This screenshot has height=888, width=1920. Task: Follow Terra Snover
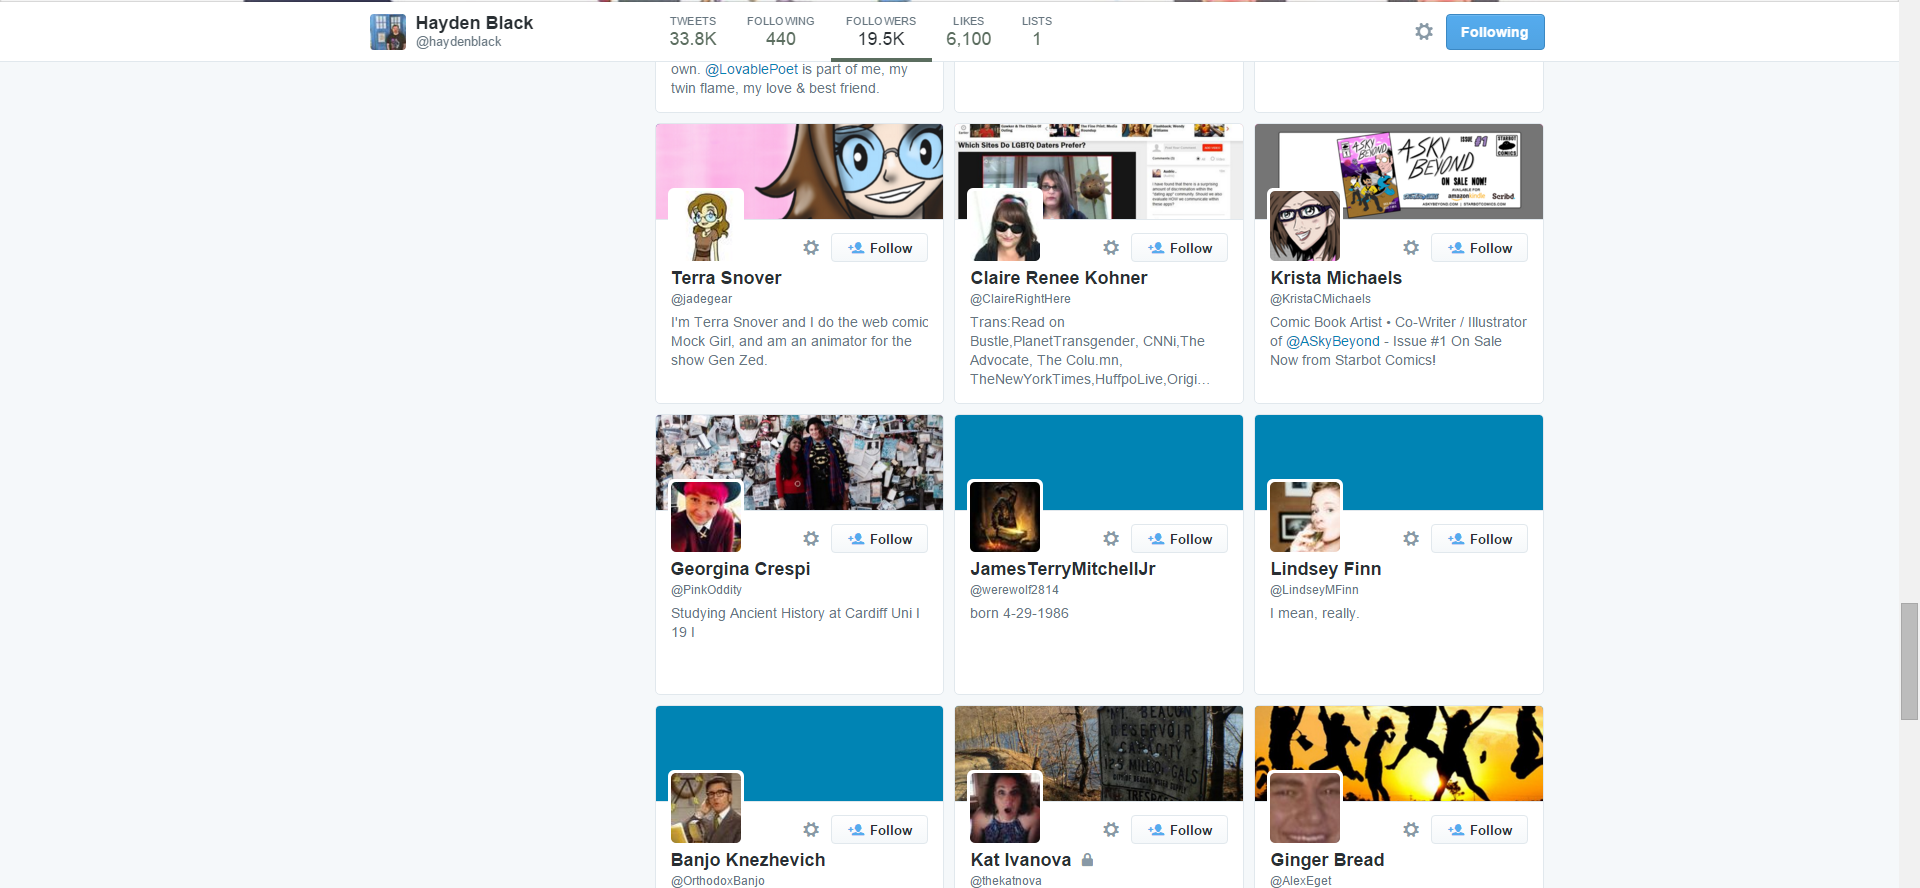click(879, 248)
